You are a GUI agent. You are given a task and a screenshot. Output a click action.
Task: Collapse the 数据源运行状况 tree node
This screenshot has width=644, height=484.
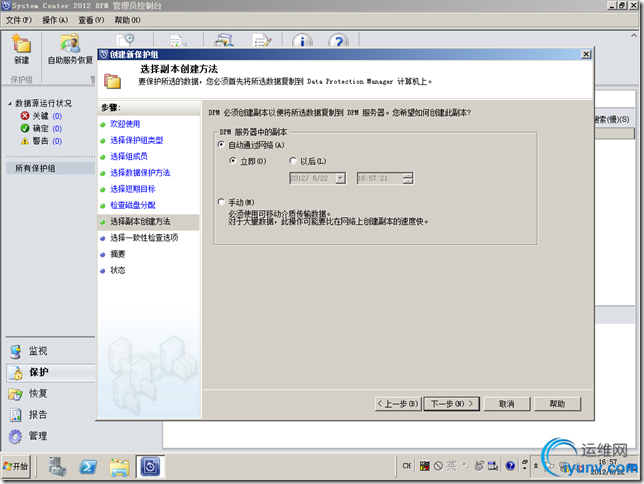pos(10,104)
